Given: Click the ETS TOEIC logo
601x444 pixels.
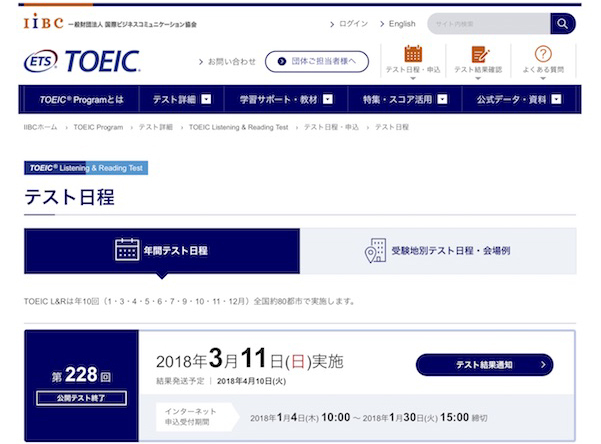Looking at the screenshot, I should point(82,61).
